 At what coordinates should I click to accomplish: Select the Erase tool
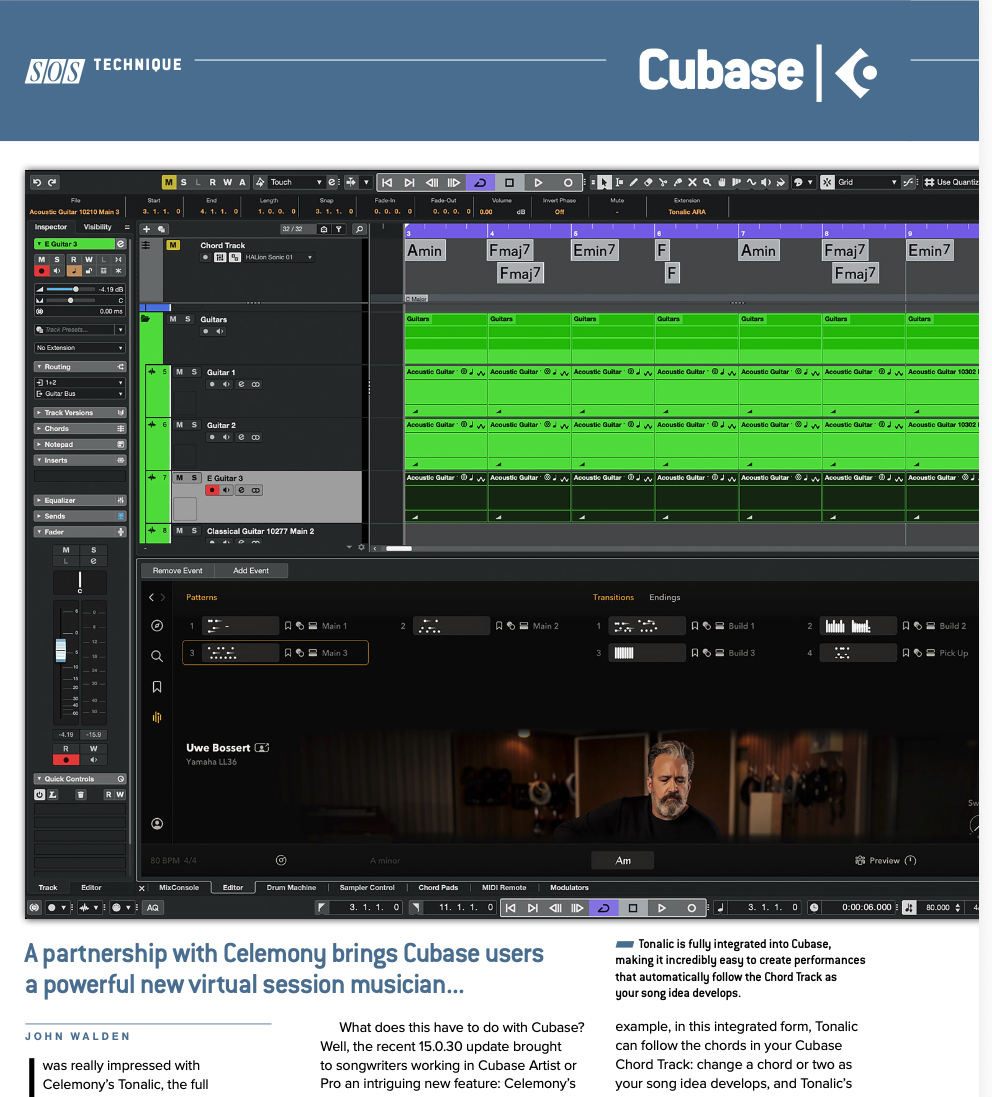649,183
